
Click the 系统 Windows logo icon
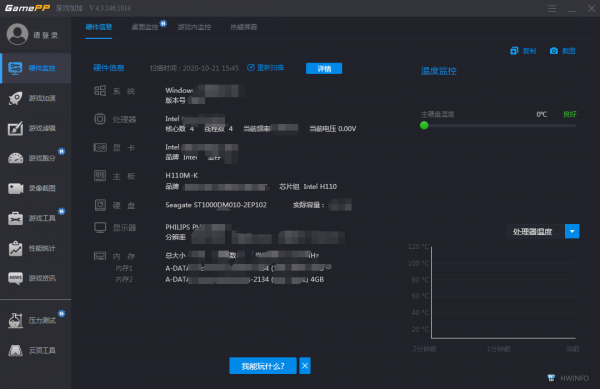pyautogui.click(x=100, y=91)
